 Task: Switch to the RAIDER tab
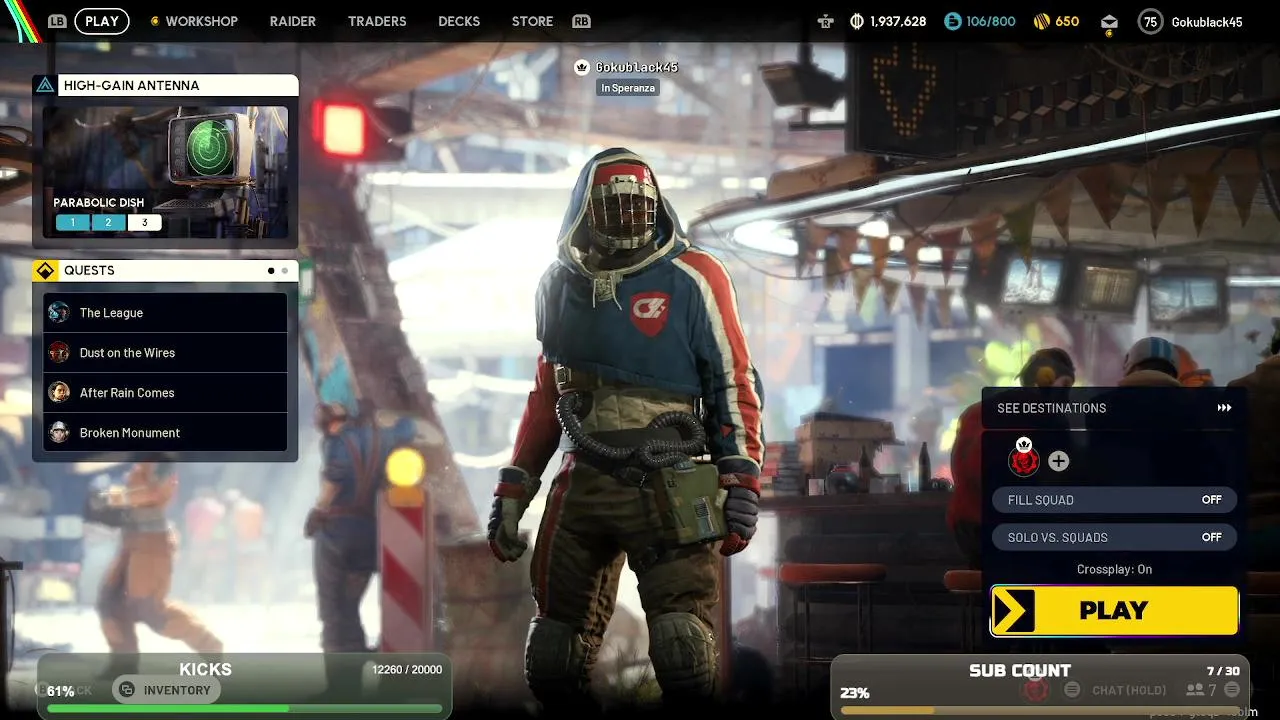click(x=293, y=21)
